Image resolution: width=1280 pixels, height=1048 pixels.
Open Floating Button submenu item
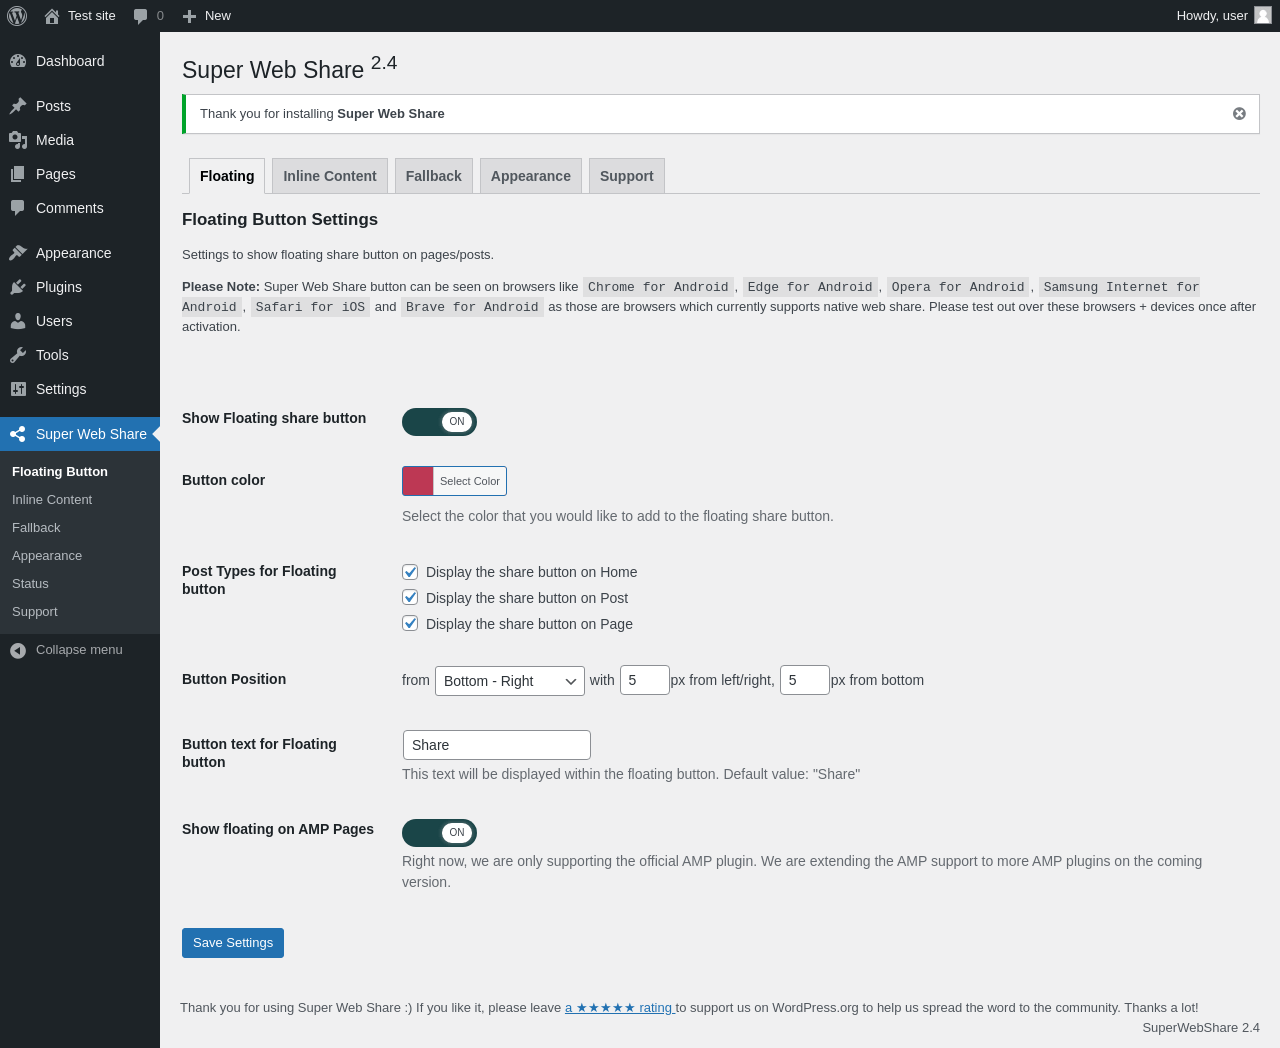pyautogui.click(x=60, y=472)
